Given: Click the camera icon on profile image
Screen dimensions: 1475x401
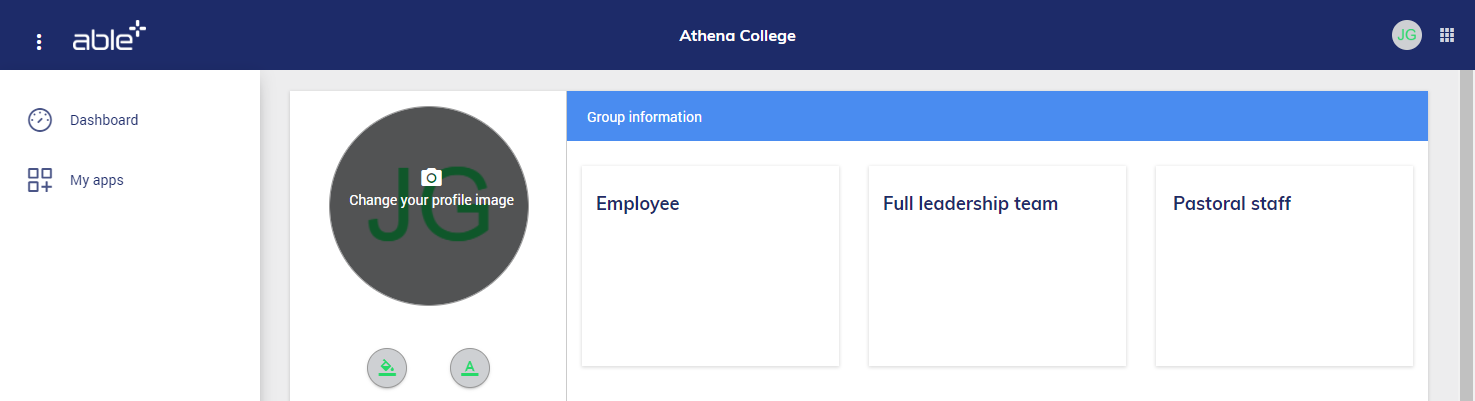Looking at the screenshot, I should pos(431,177).
